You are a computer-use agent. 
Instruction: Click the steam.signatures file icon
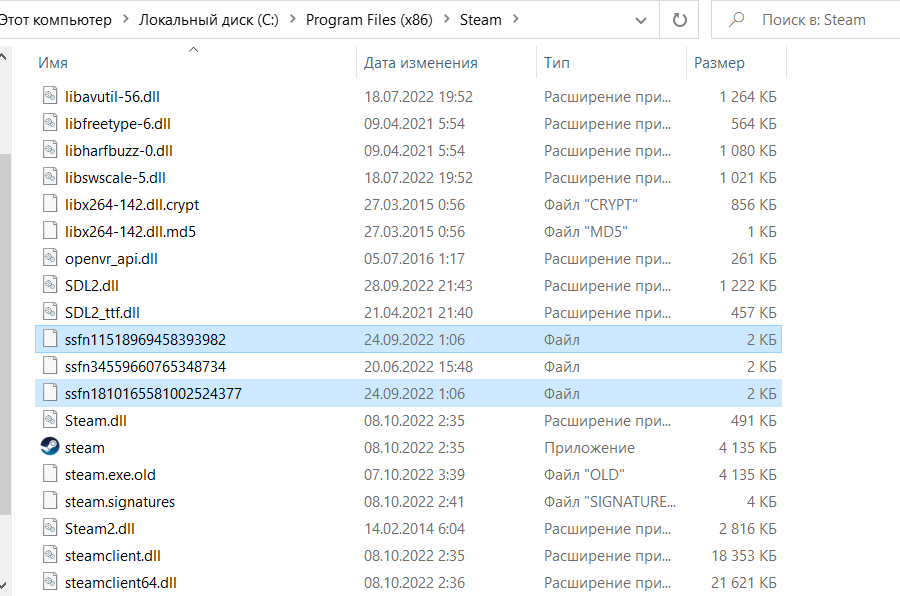(50, 500)
